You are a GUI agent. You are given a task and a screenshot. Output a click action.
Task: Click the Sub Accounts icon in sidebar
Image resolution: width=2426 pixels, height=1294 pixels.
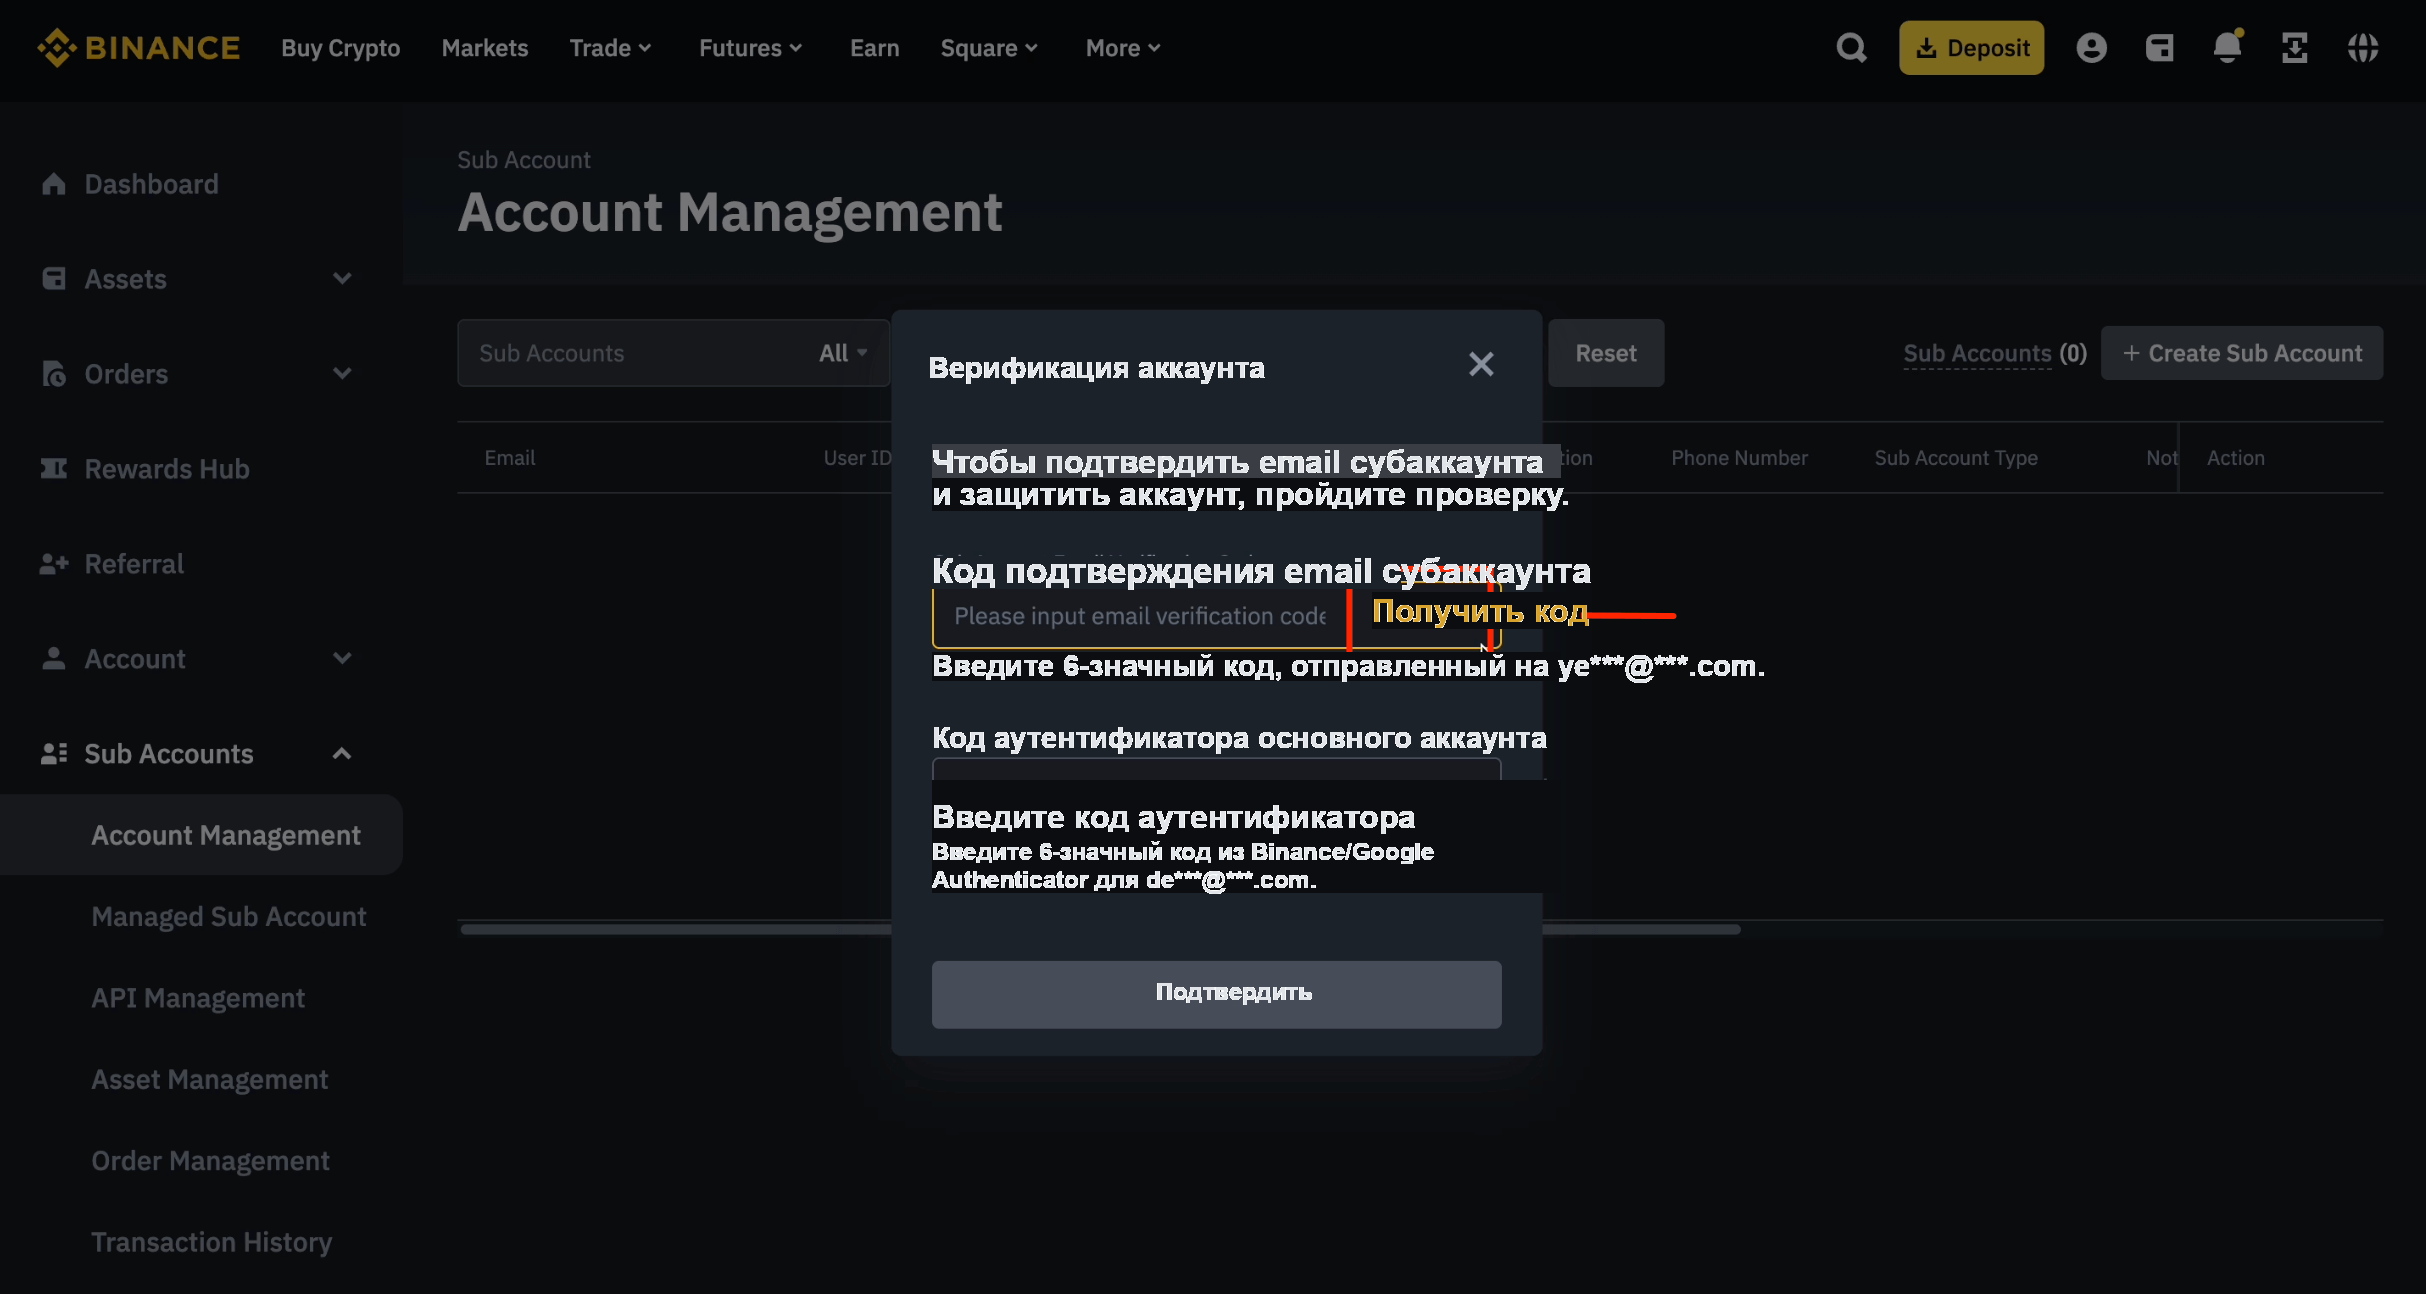click(54, 754)
